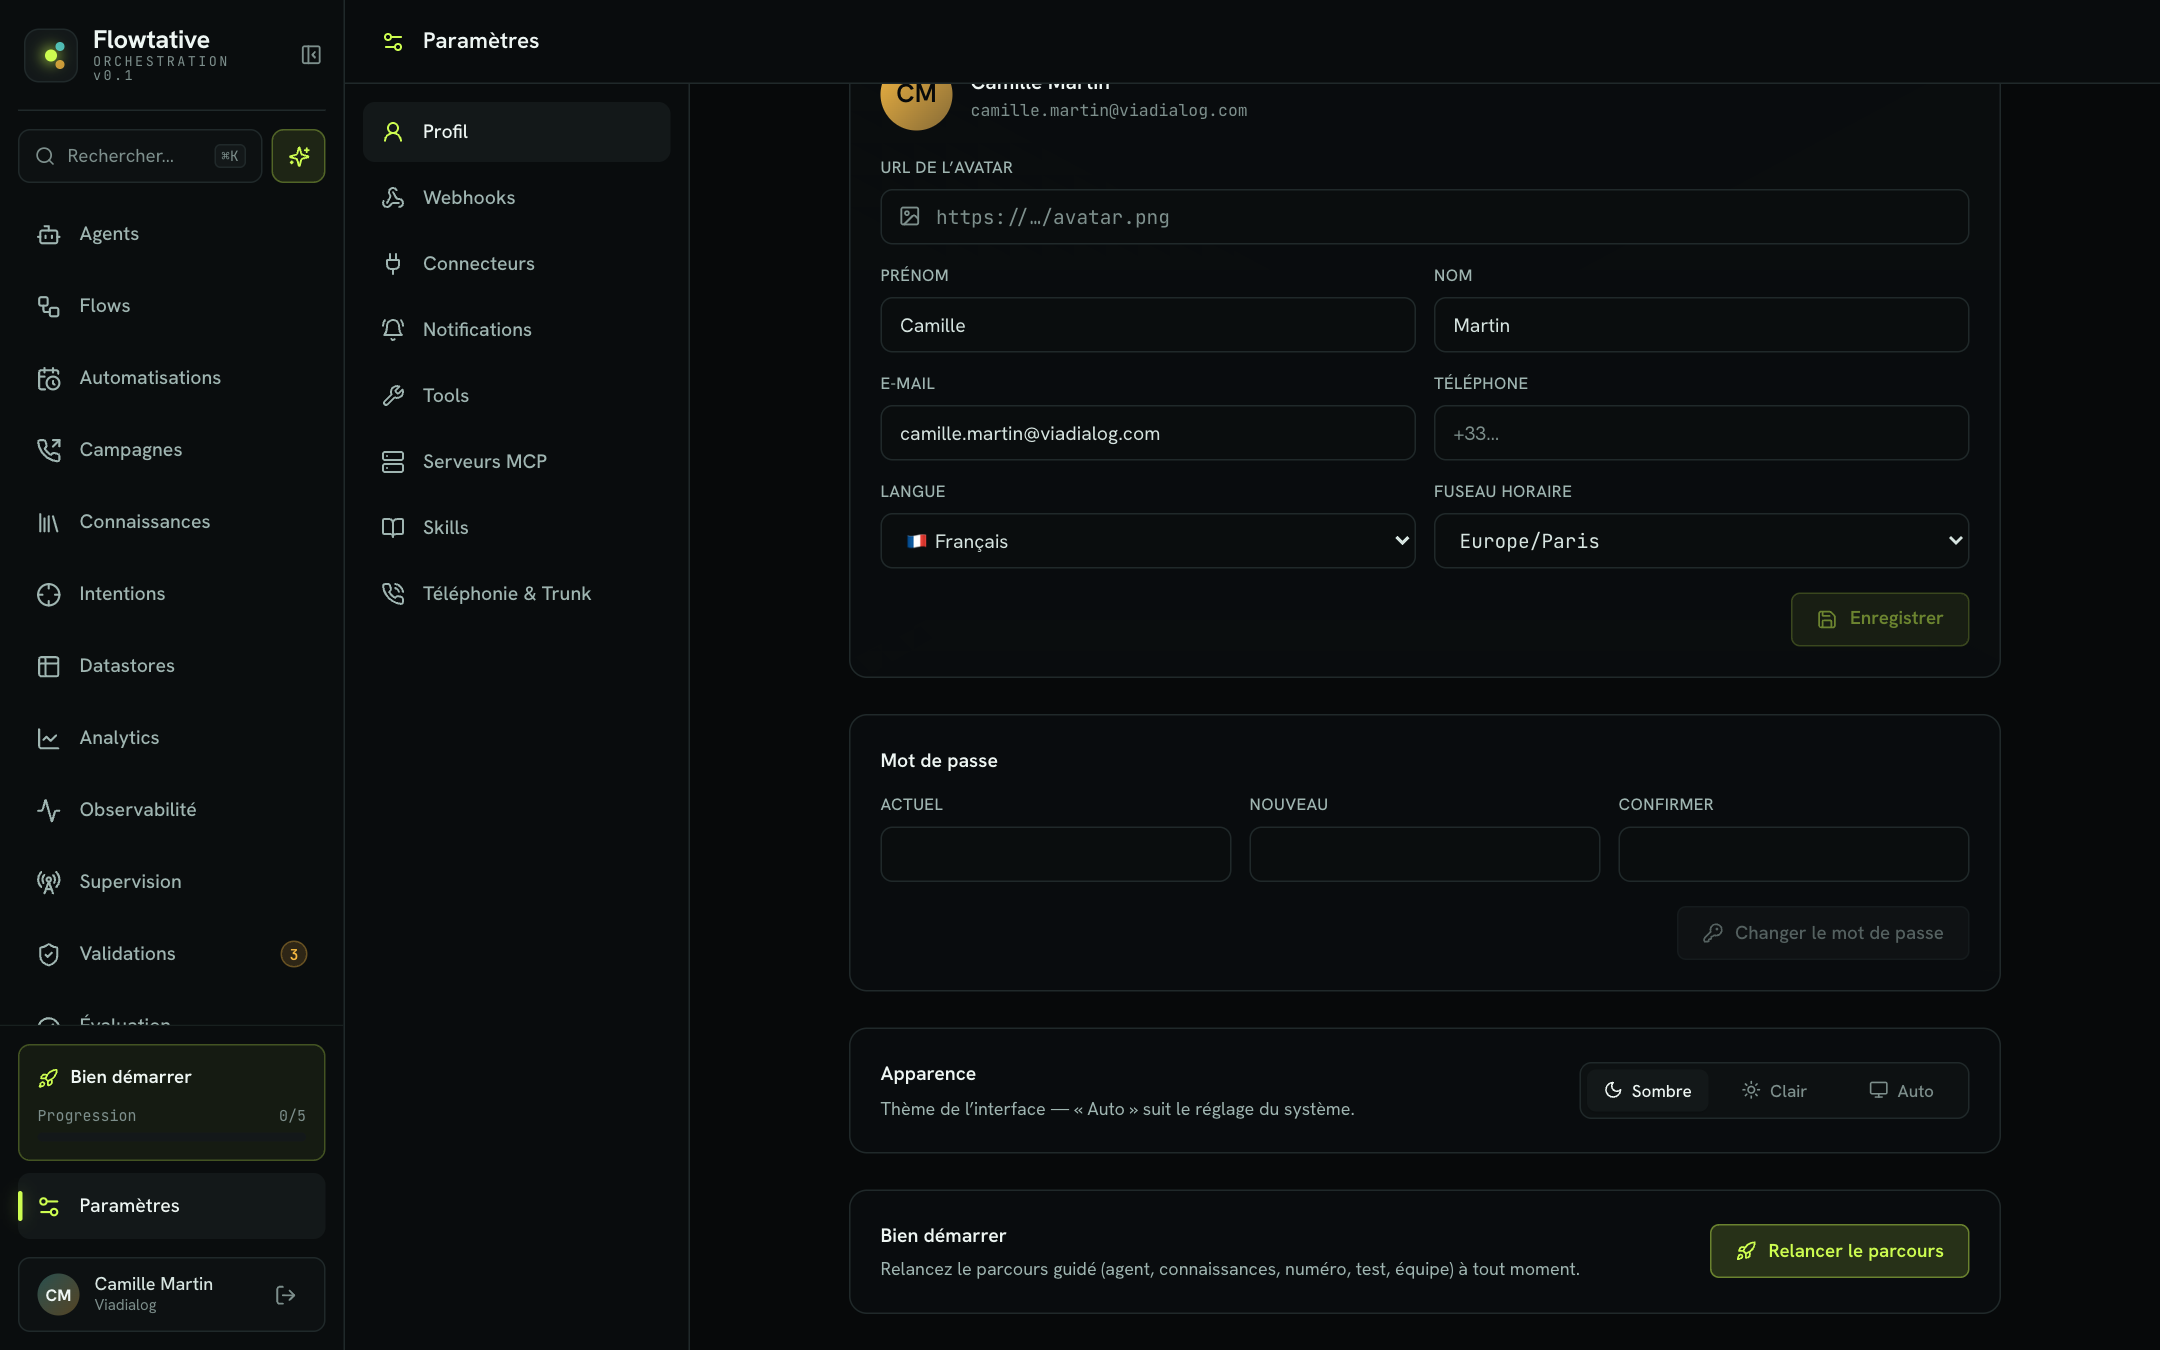Image resolution: width=2160 pixels, height=1350 pixels.
Task: Click the AI sparkle assistant button
Action: [x=298, y=156]
